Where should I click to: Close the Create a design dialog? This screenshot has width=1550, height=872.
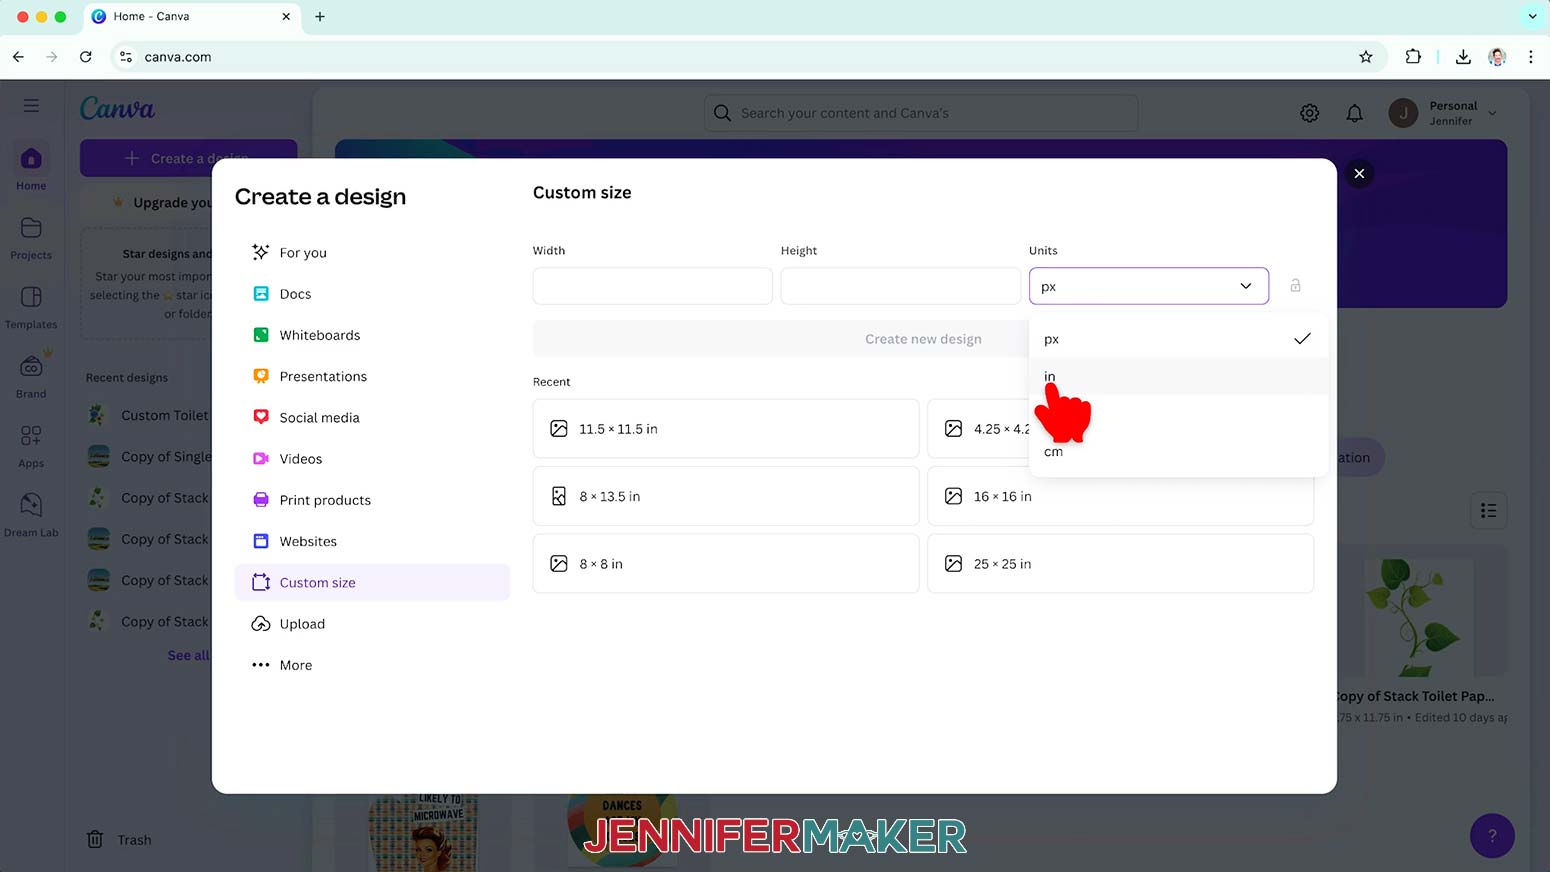1359,174
